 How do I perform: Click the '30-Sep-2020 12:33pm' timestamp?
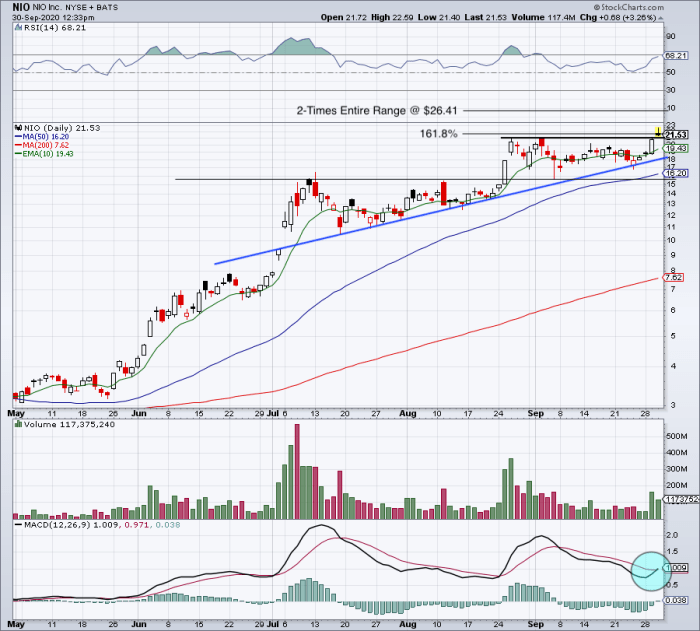[x=53, y=18]
